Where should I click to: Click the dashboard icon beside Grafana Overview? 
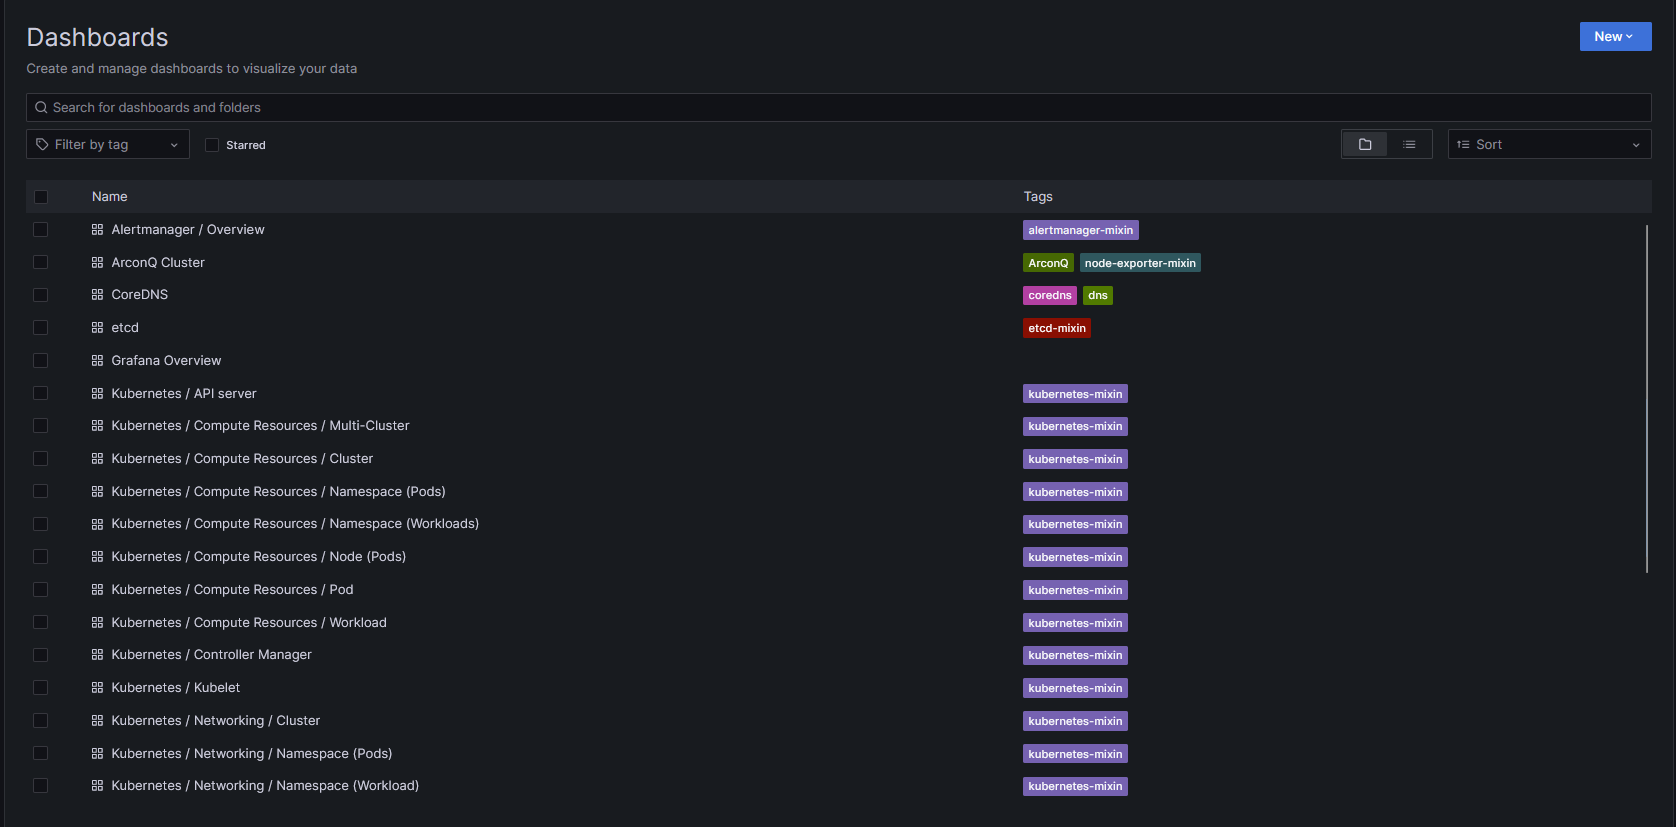pyautogui.click(x=97, y=361)
